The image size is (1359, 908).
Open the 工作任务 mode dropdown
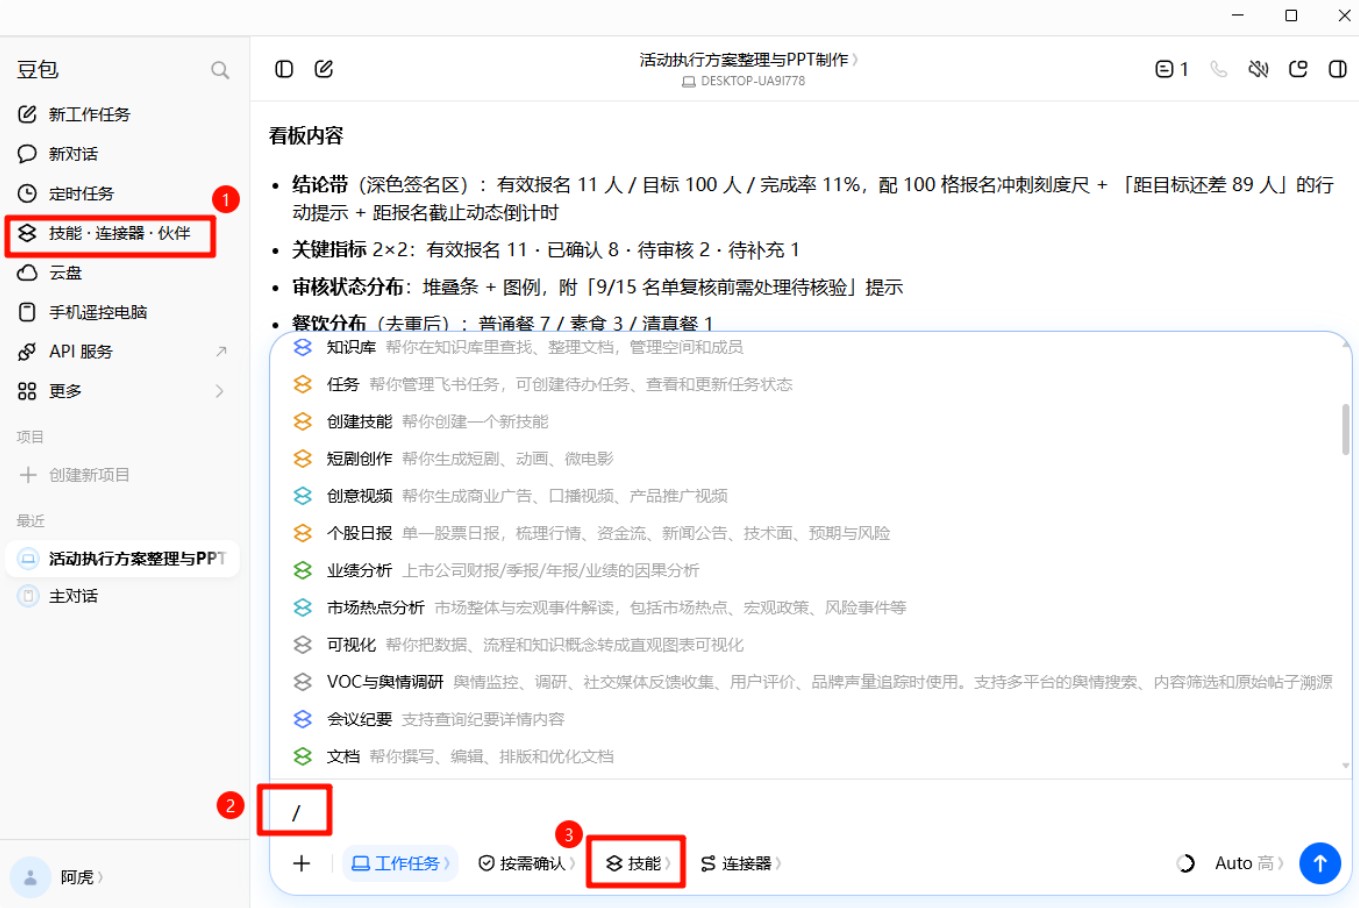click(400, 863)
